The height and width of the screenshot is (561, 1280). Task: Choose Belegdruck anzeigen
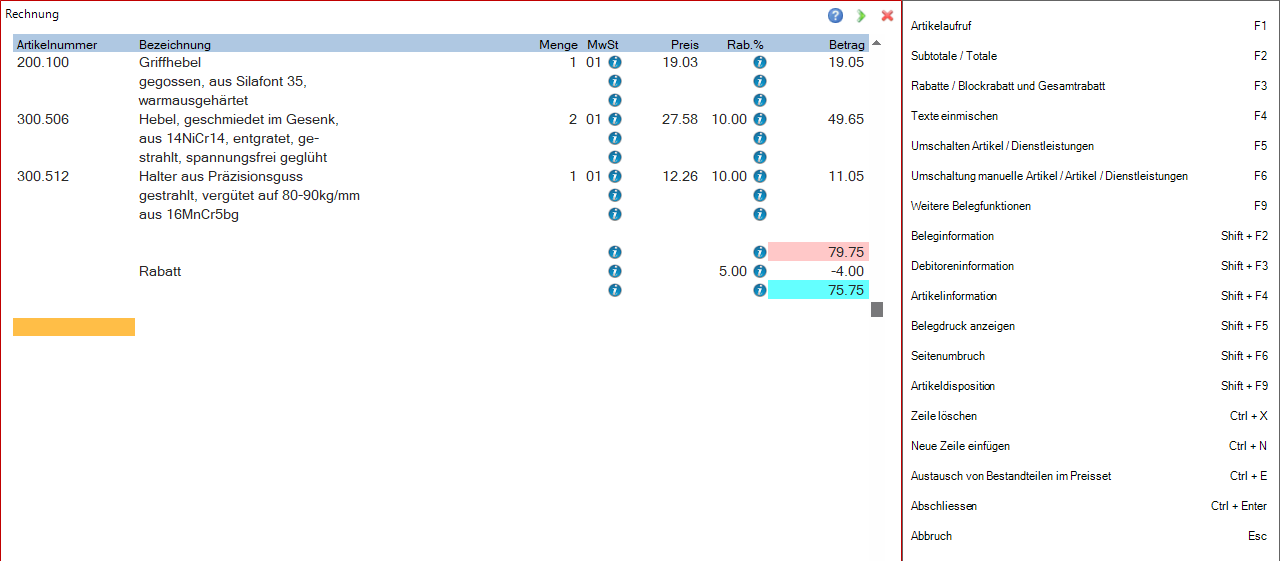click(1089, 326)
